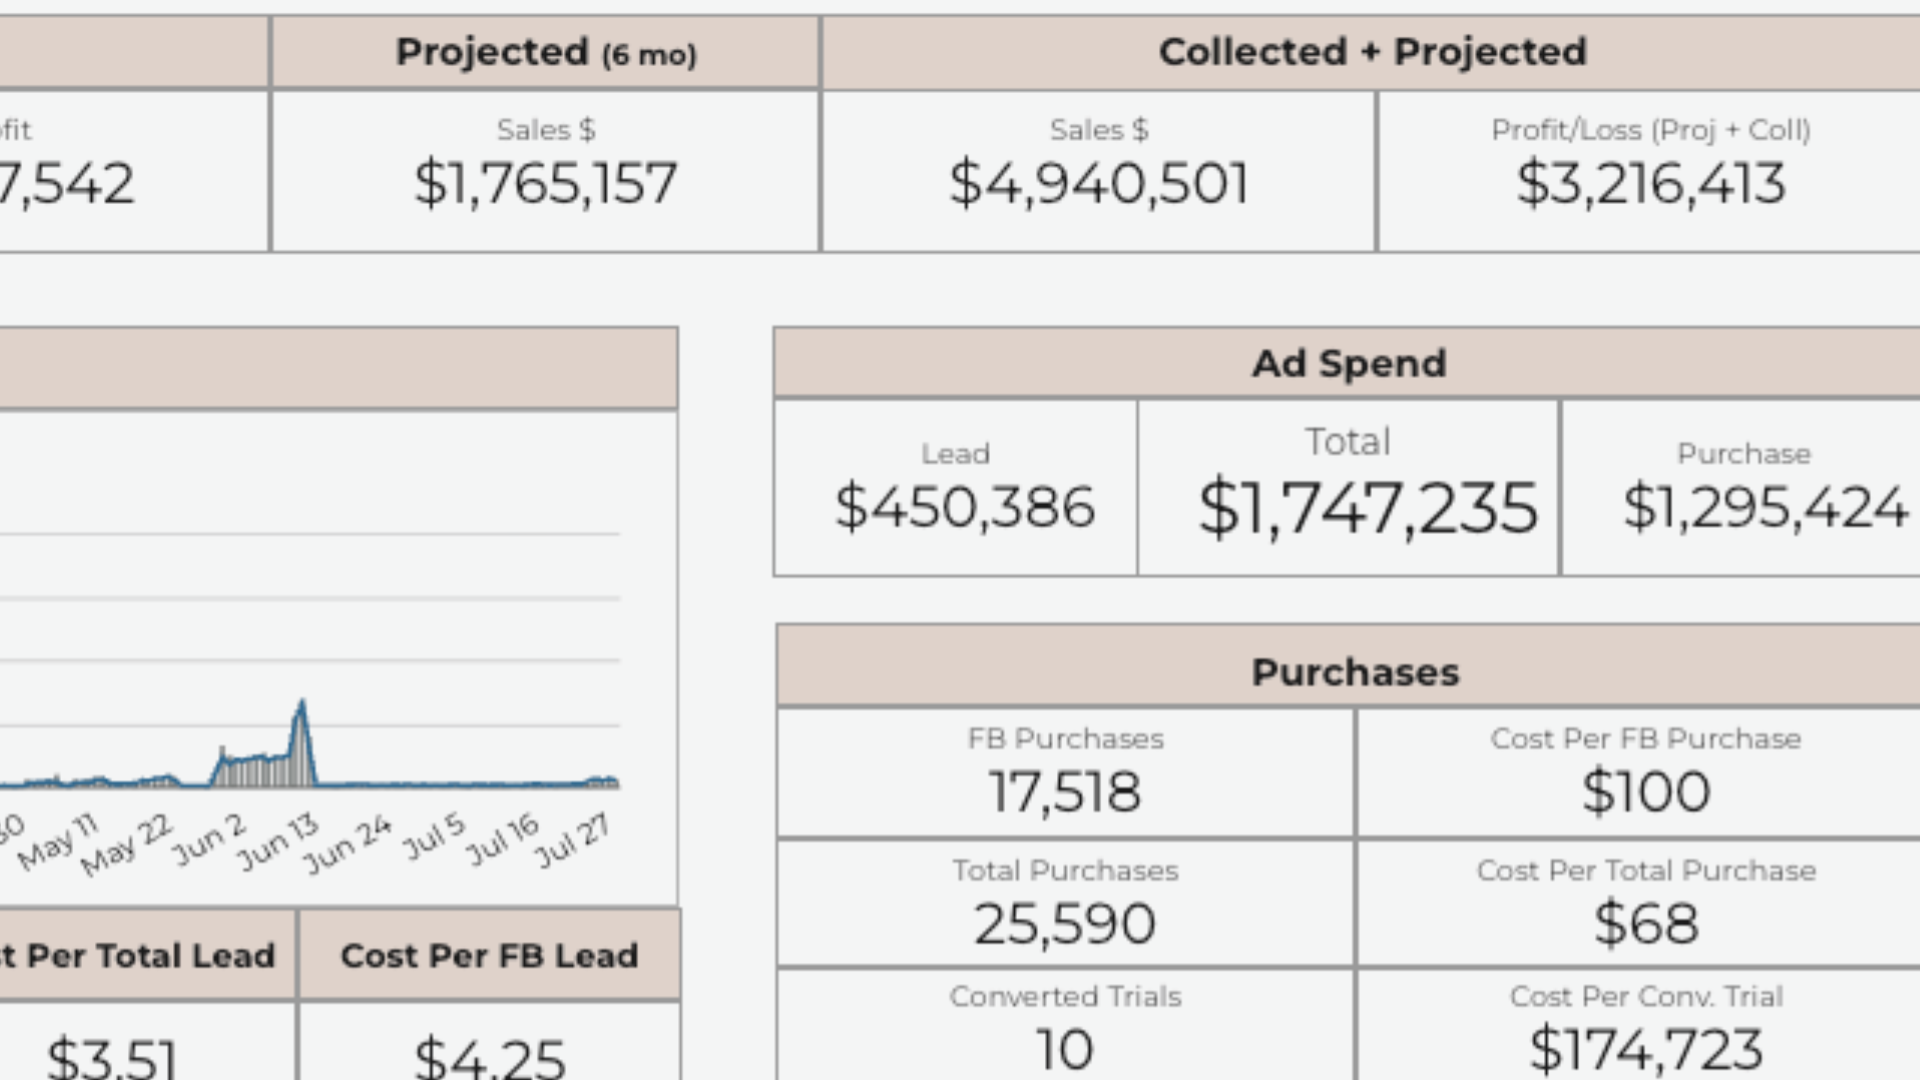Click the Cost Per Total Purchase $68
Viewport: 1920px width, 1080px height.
(1645, 924)
